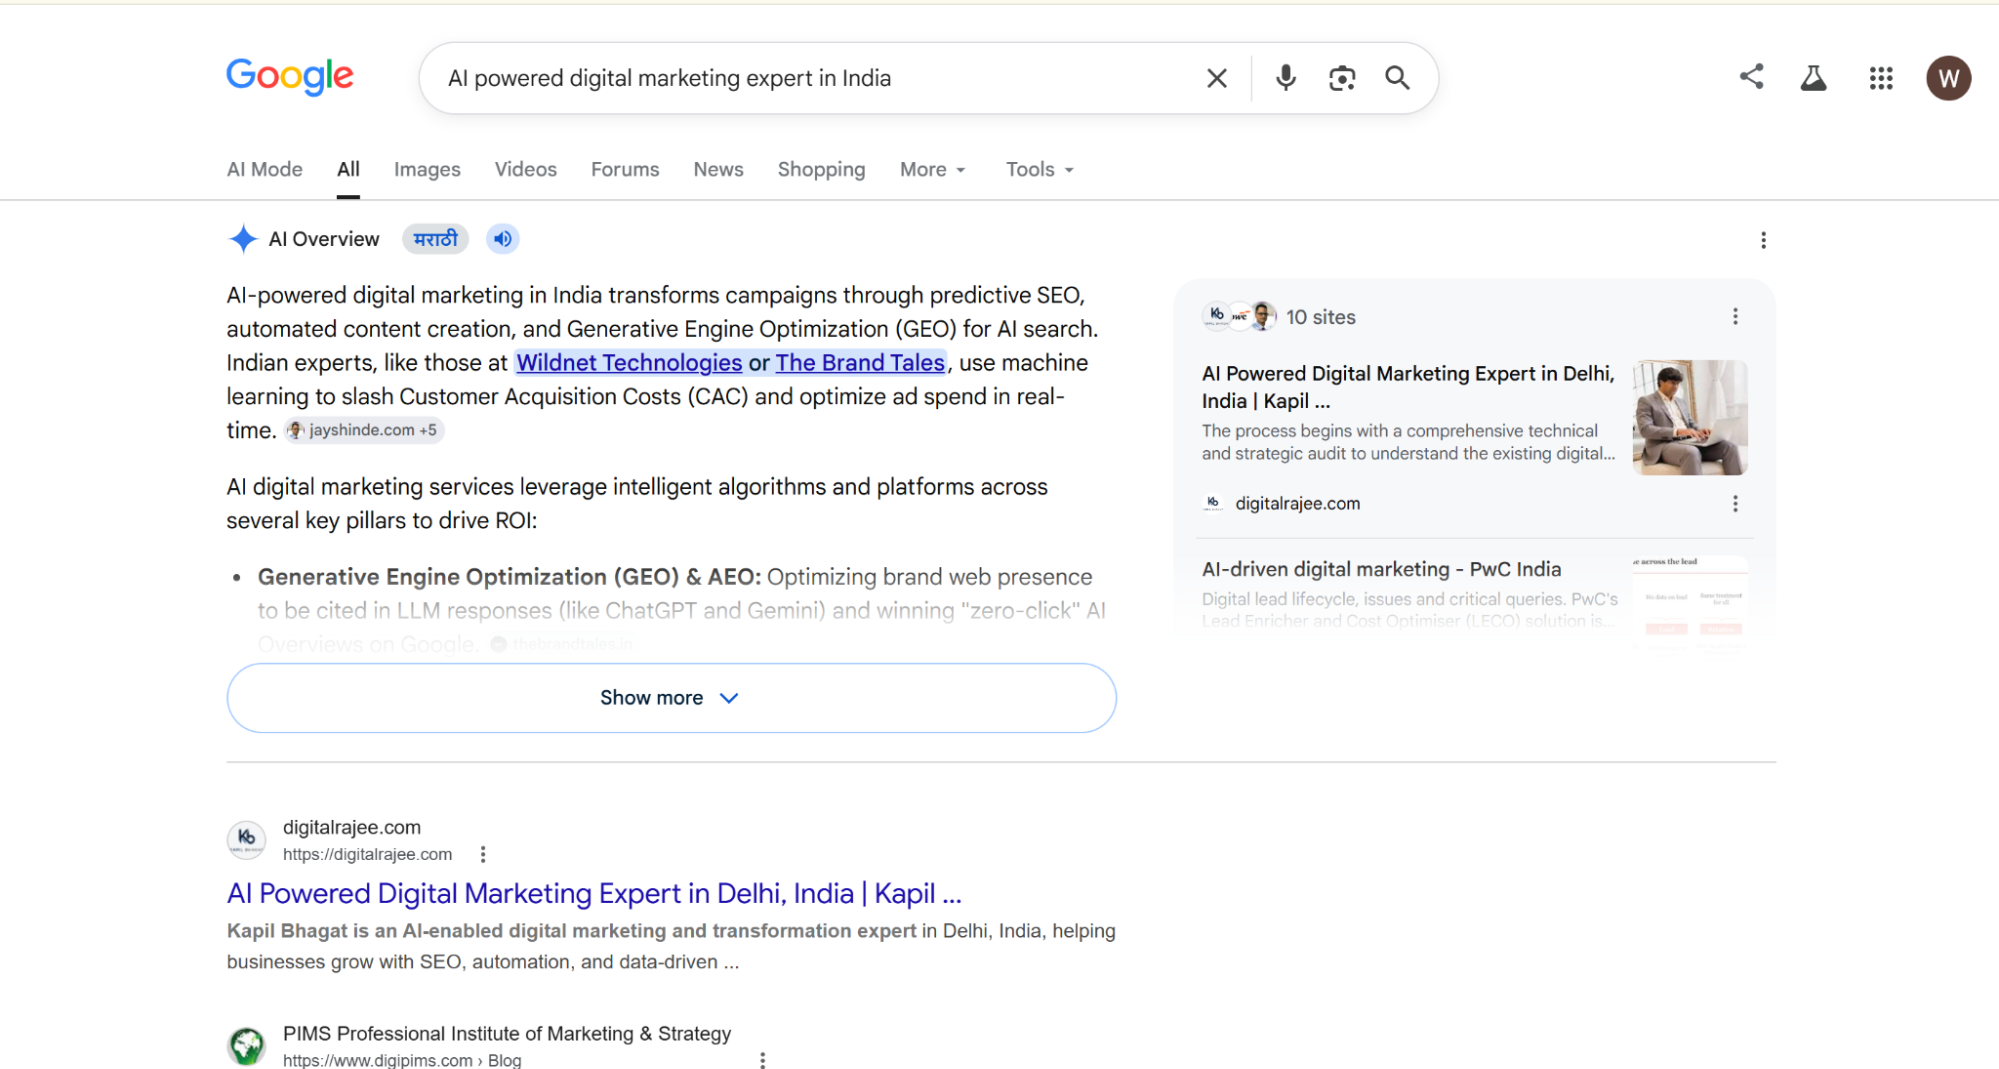
Task: Open options for the digitalrajee.com source card
Action: coord(1735,504)
